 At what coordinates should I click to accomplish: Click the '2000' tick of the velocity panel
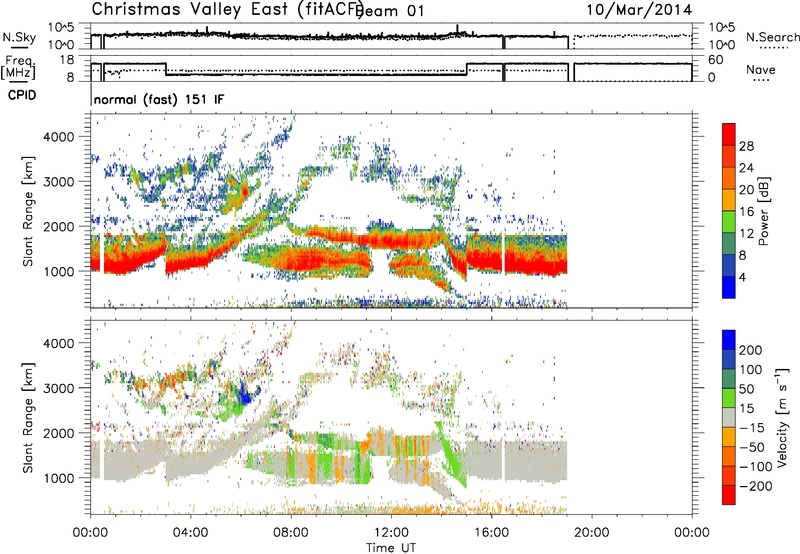[x=58, y=433]
